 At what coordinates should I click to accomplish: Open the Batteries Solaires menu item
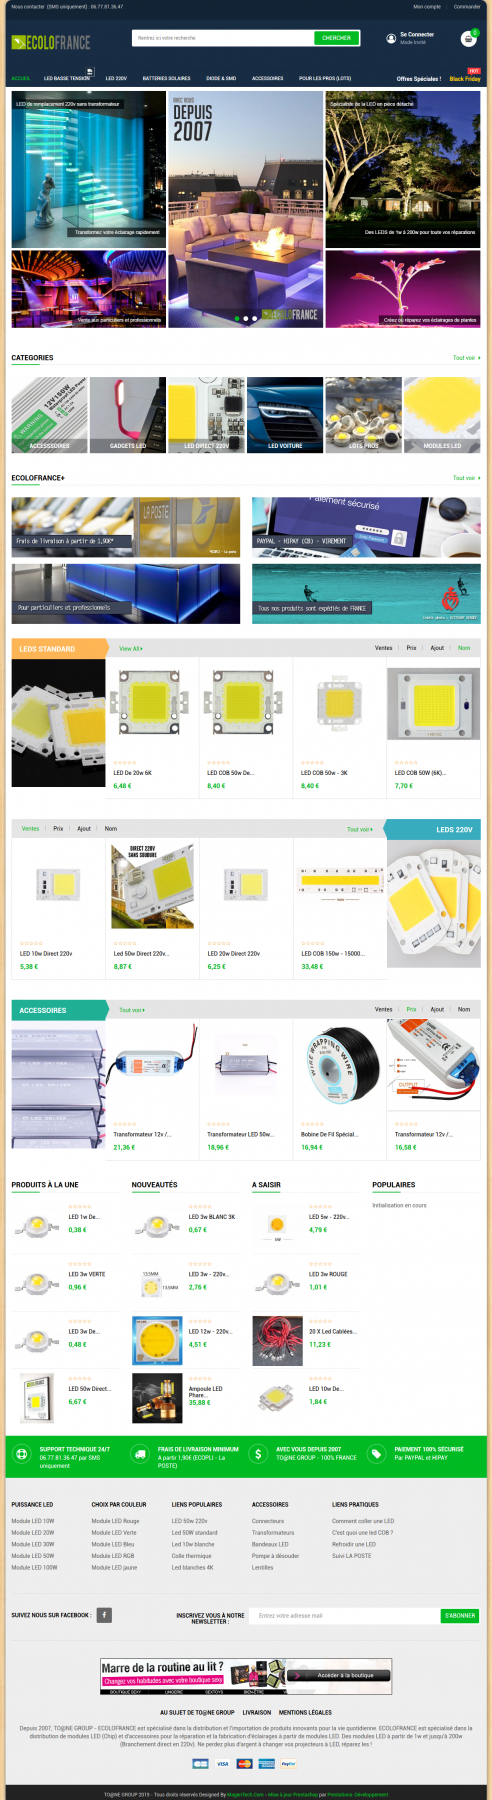point(166,78)
